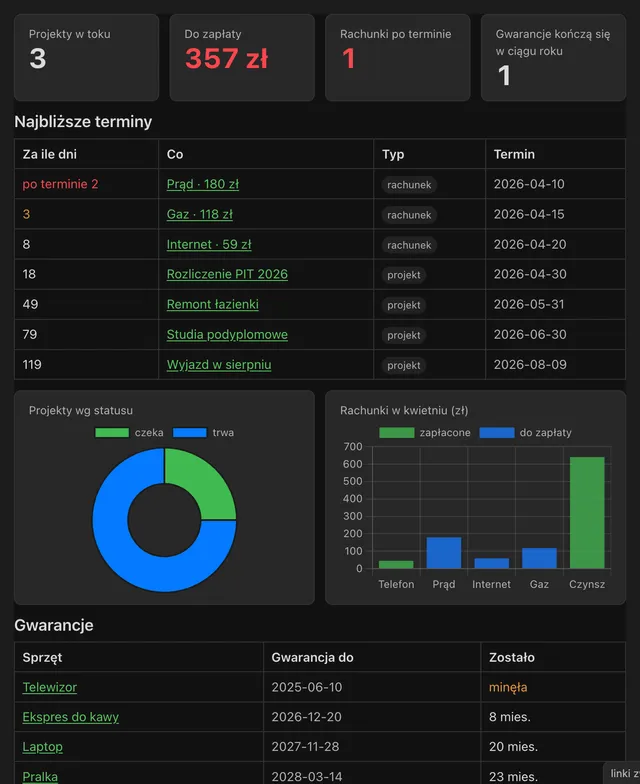Open the Laptop warranty entry
This screenshot has width=640, height=784.
42,746
